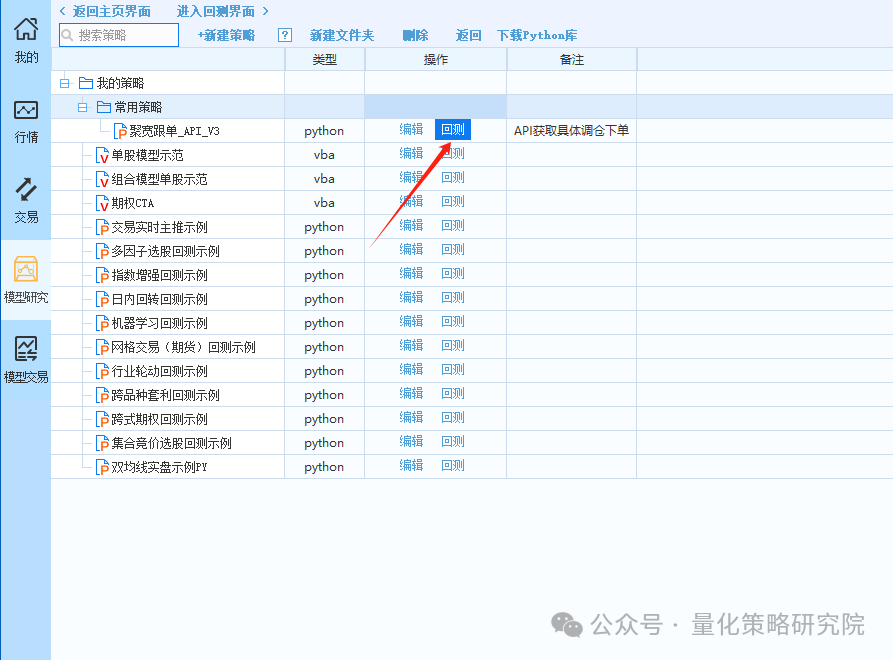Collapse the 我的策略 tree node
This screenshot has height=660, width=893.
click(65, 83)
